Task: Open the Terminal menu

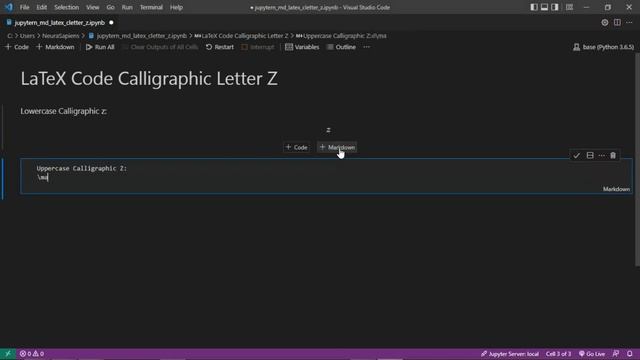Action: (x=151, y=7)
